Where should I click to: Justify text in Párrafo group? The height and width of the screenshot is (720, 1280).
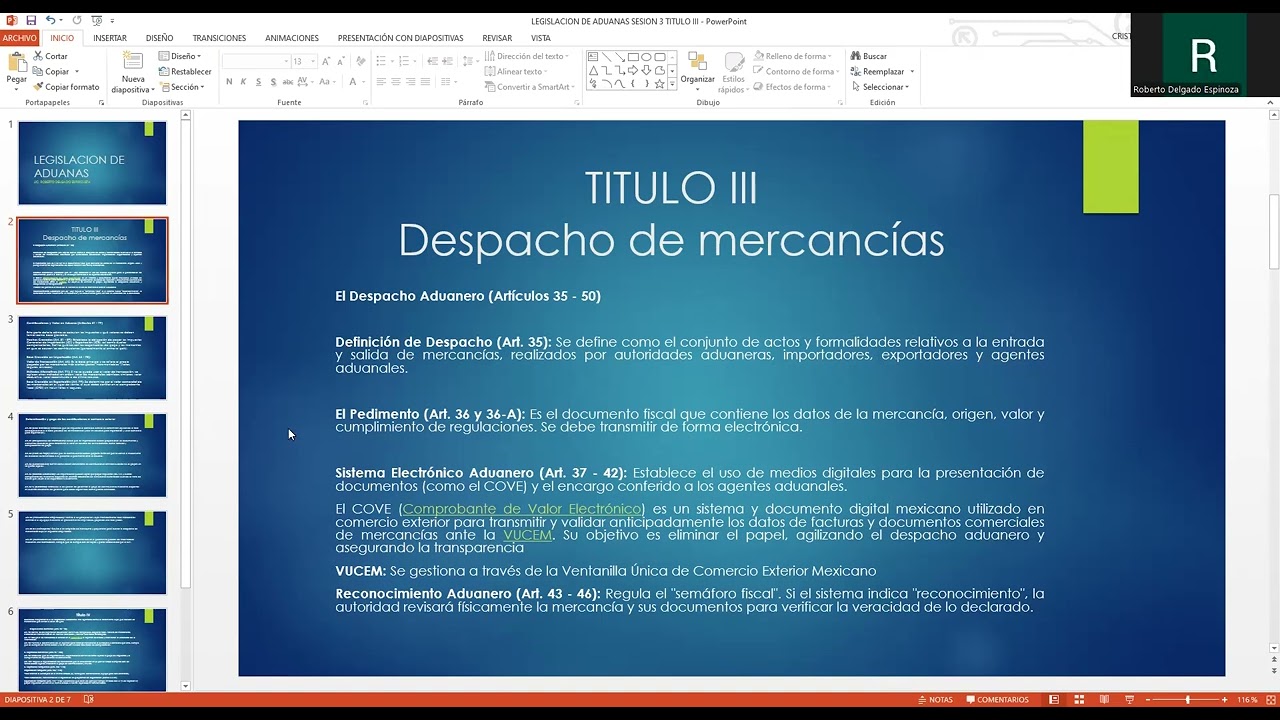[x=425, y=81]
